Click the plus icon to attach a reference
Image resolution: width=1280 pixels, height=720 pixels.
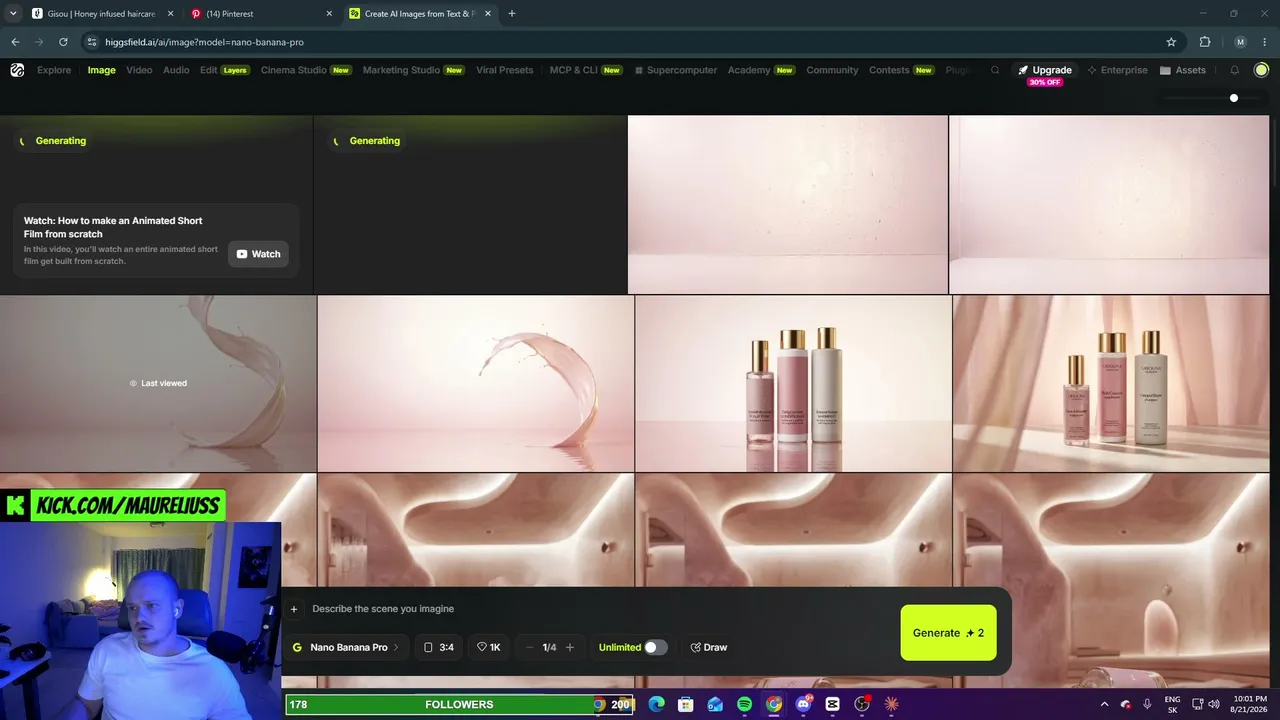(294, 609)
